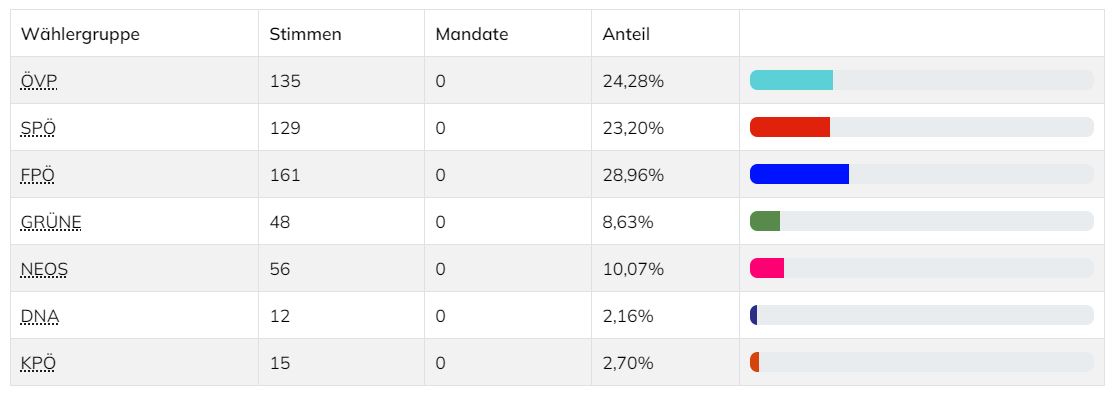Click the ÖVP party abbreviation link
Screen dimensions: 1117x398
pos(38,81)
